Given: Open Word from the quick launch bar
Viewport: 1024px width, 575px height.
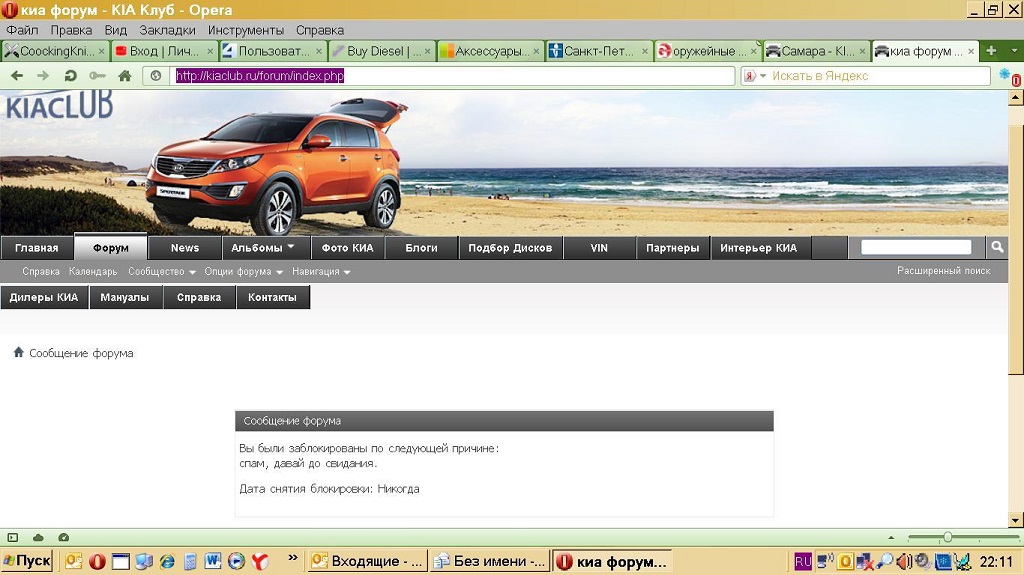Looking at the screenshot, I should tap(212, 561).
